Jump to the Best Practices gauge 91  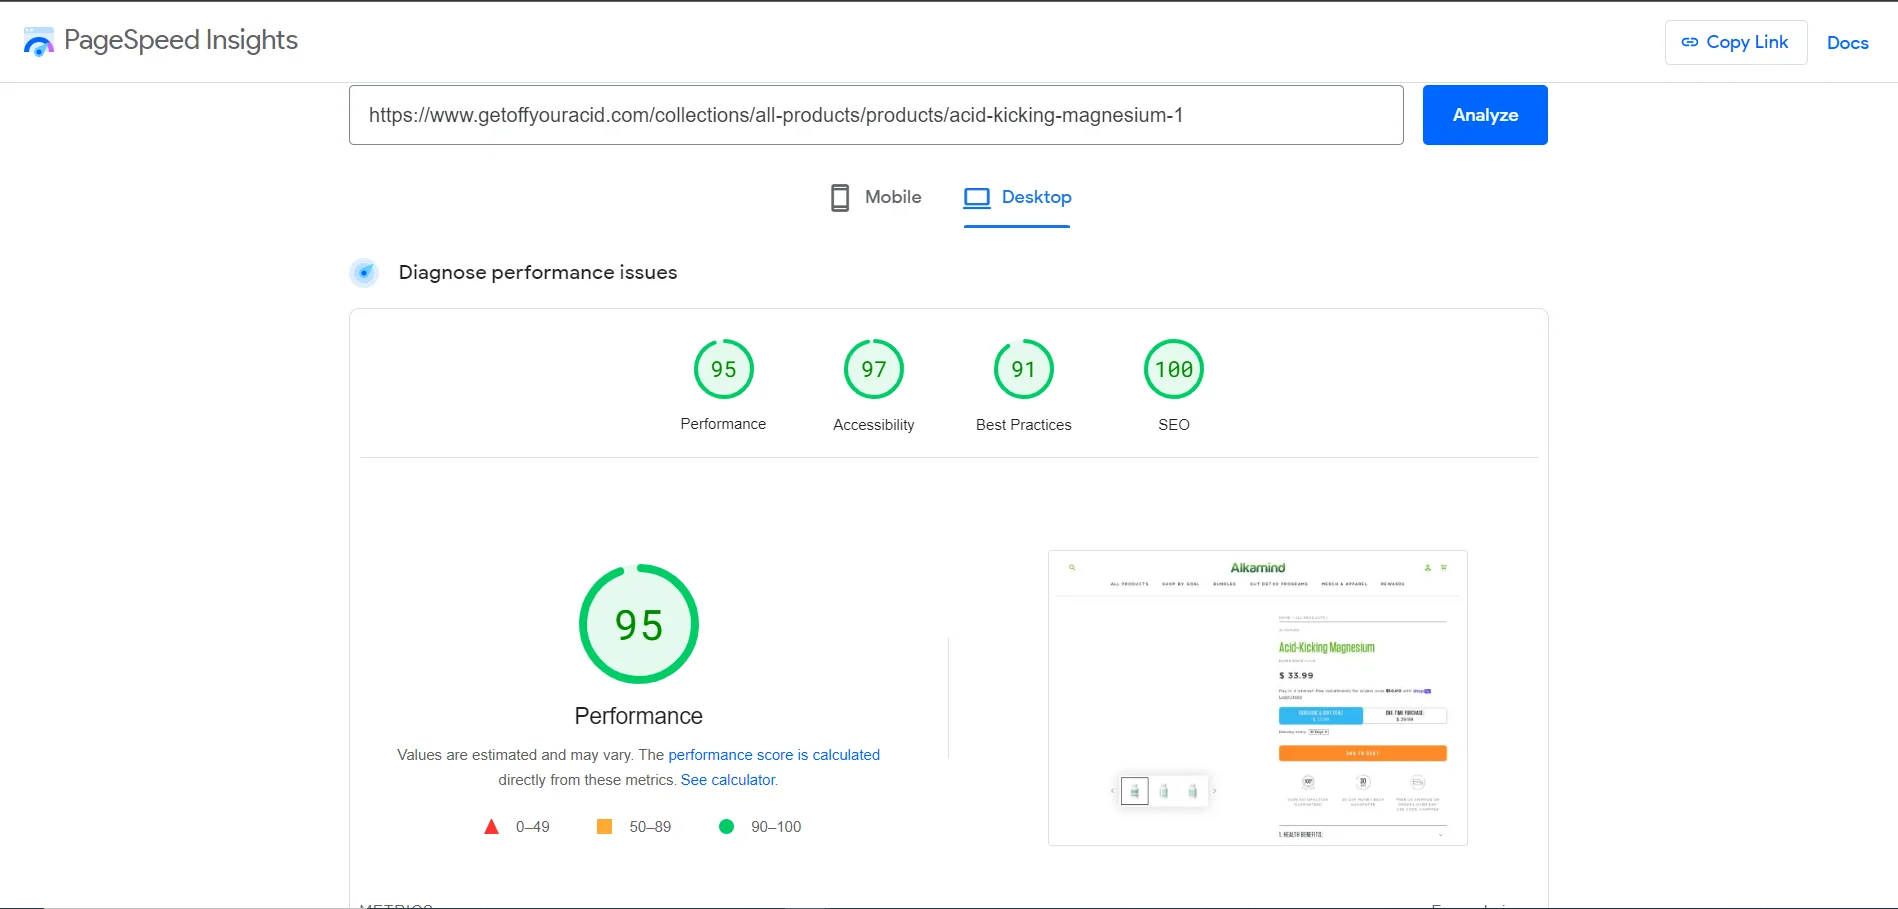click(x=1023, y=369)
